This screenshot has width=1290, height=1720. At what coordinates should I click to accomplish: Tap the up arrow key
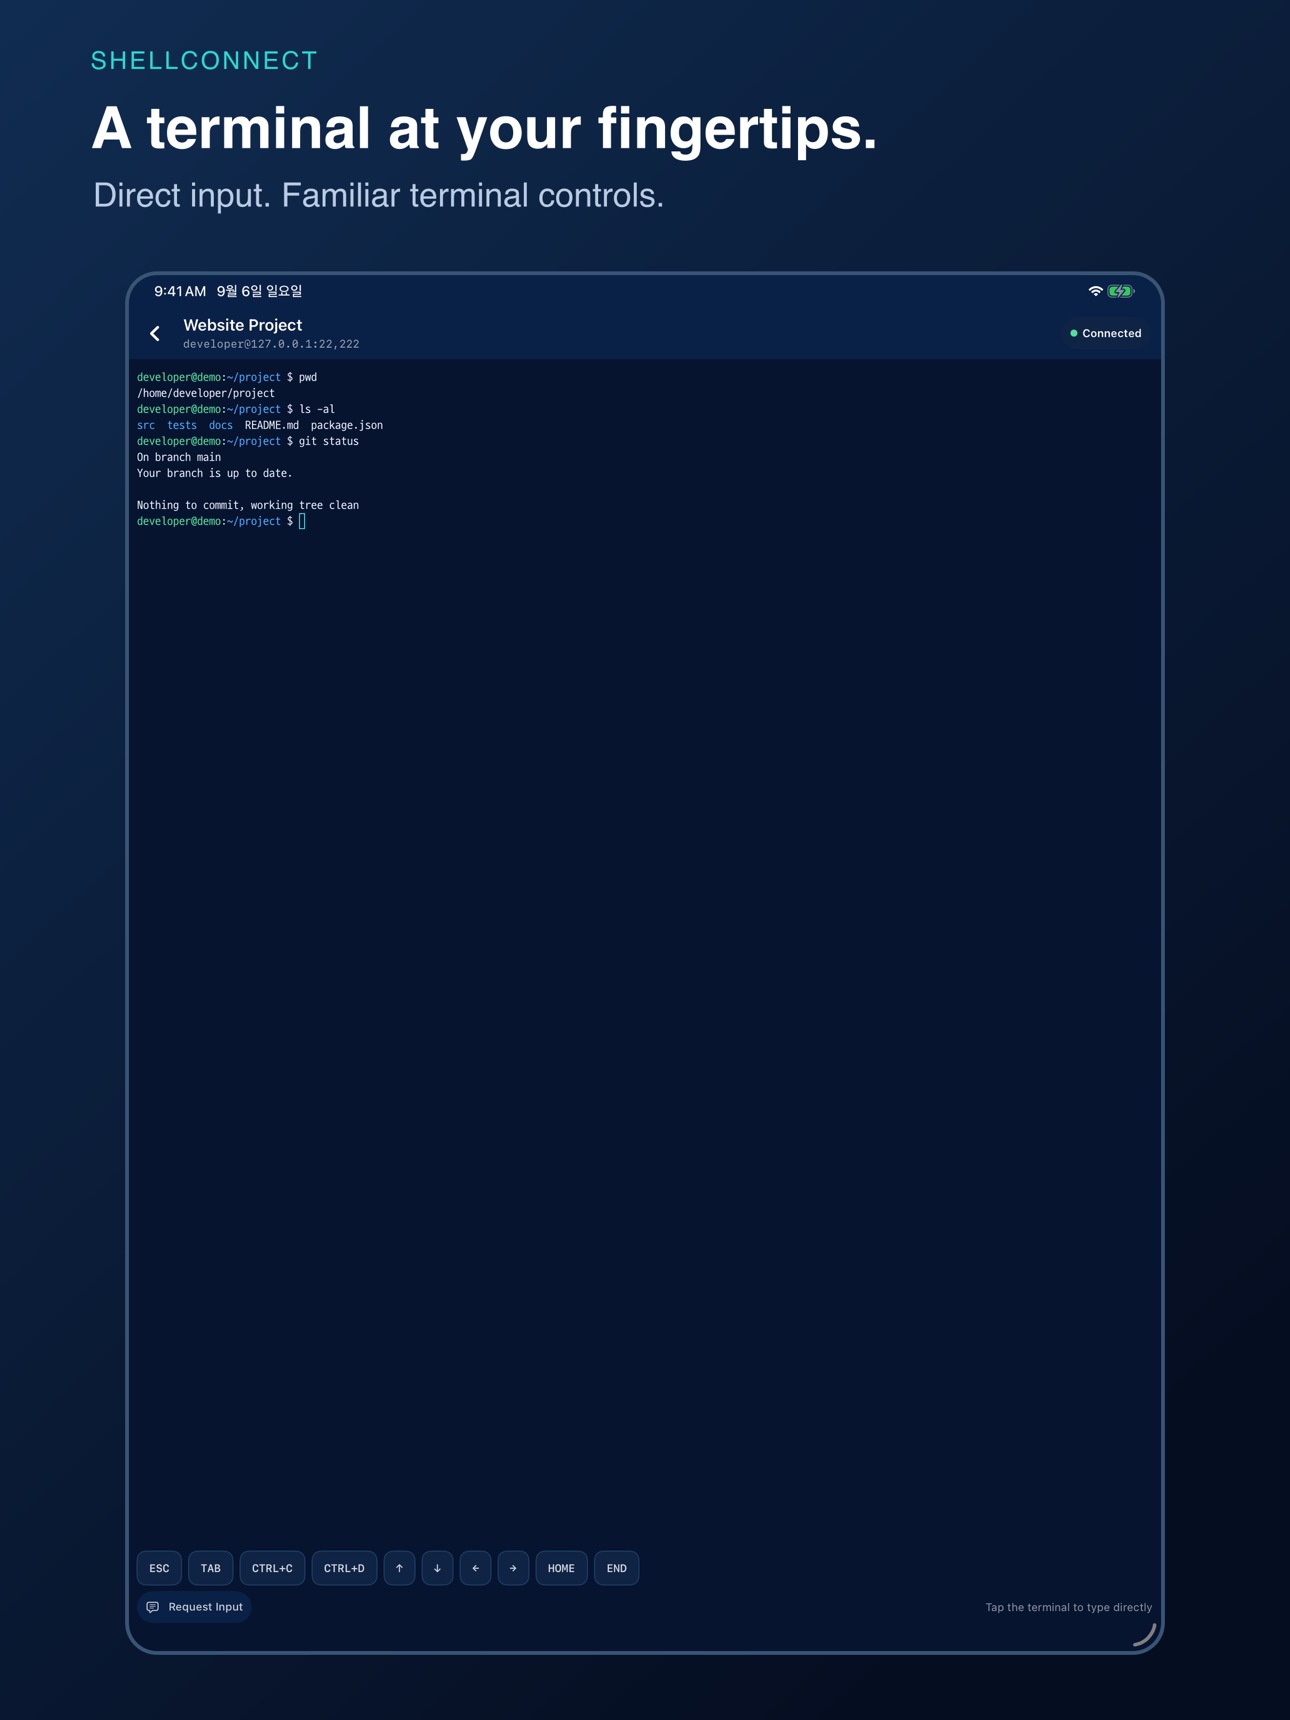click(x=399, y=1568)
